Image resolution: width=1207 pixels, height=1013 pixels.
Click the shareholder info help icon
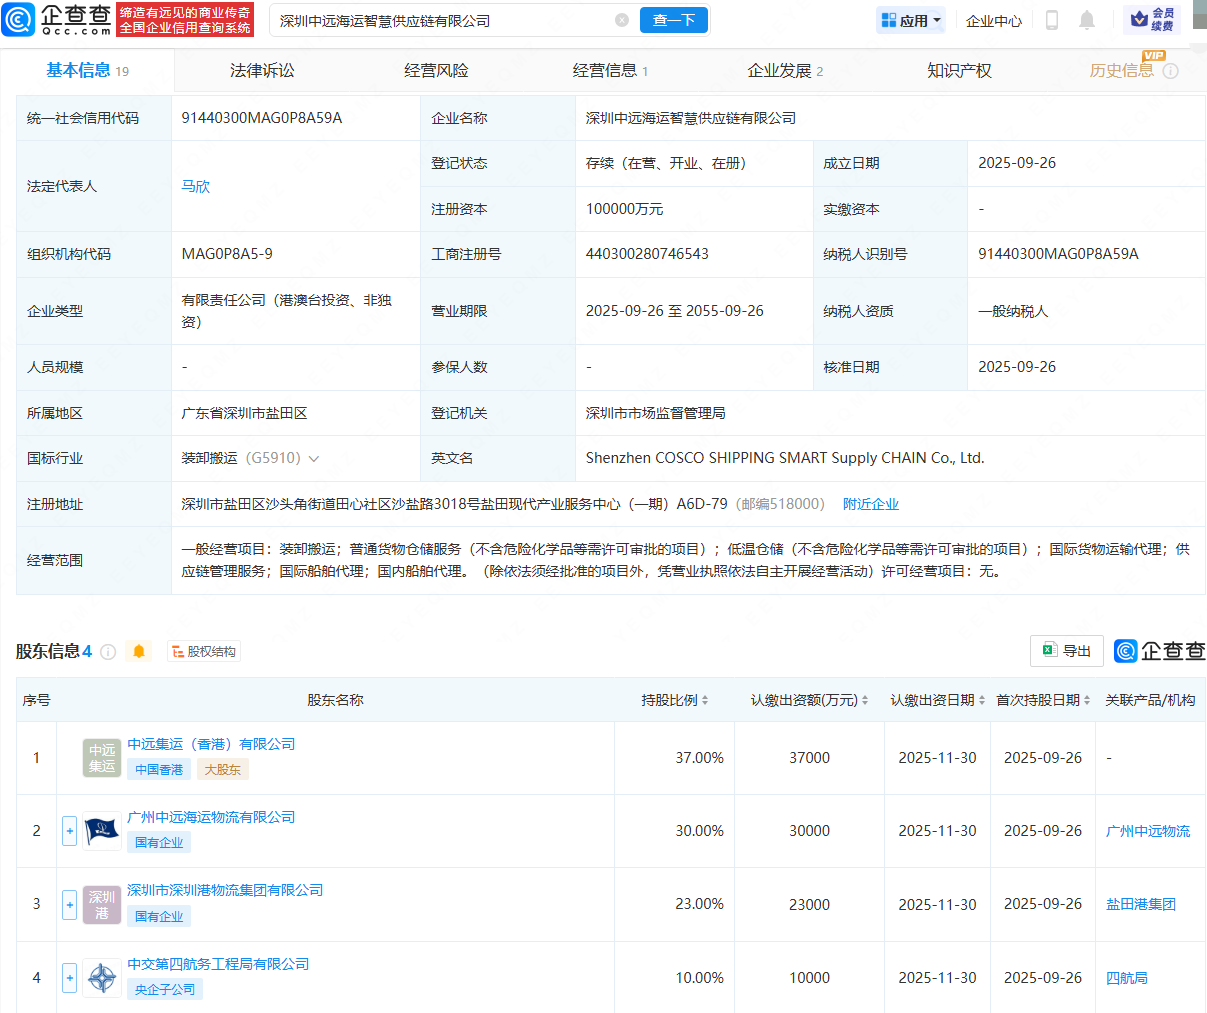tap(108, 652)
